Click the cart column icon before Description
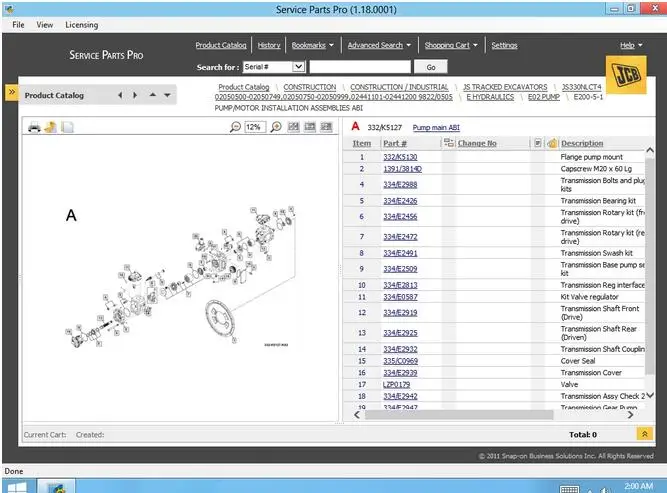This screenshot has height=493, width=667. pos(552,143)
